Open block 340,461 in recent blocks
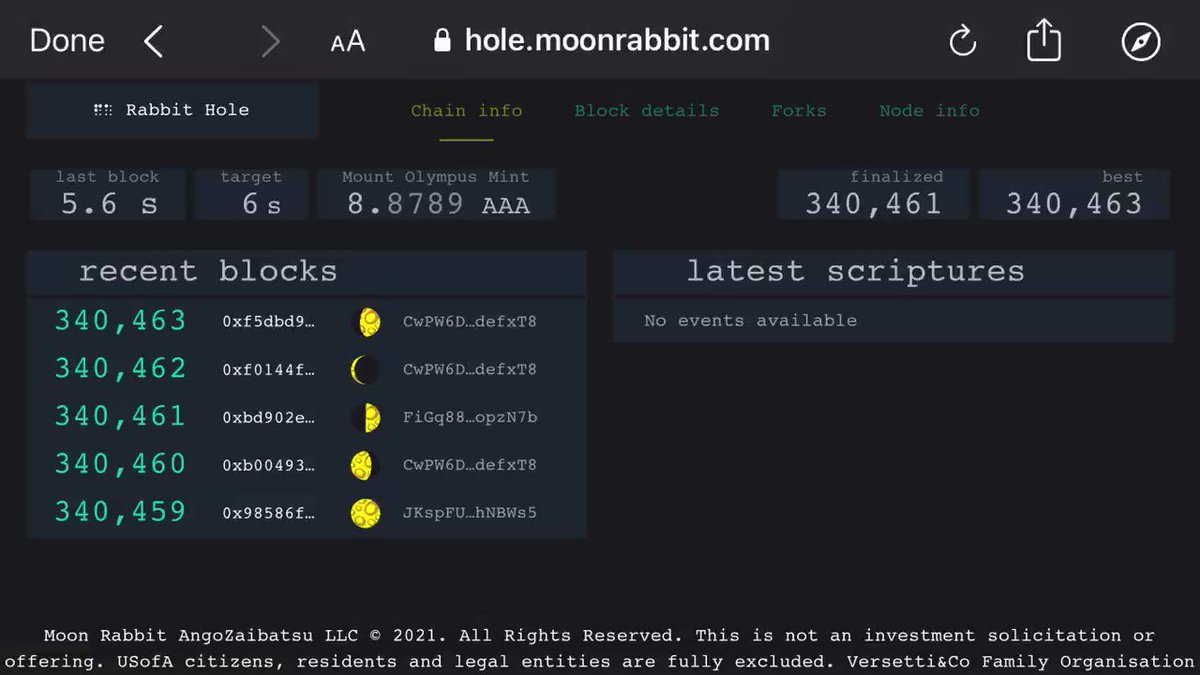The width and height of the screenshot is (1200, 675). point(120,417)
